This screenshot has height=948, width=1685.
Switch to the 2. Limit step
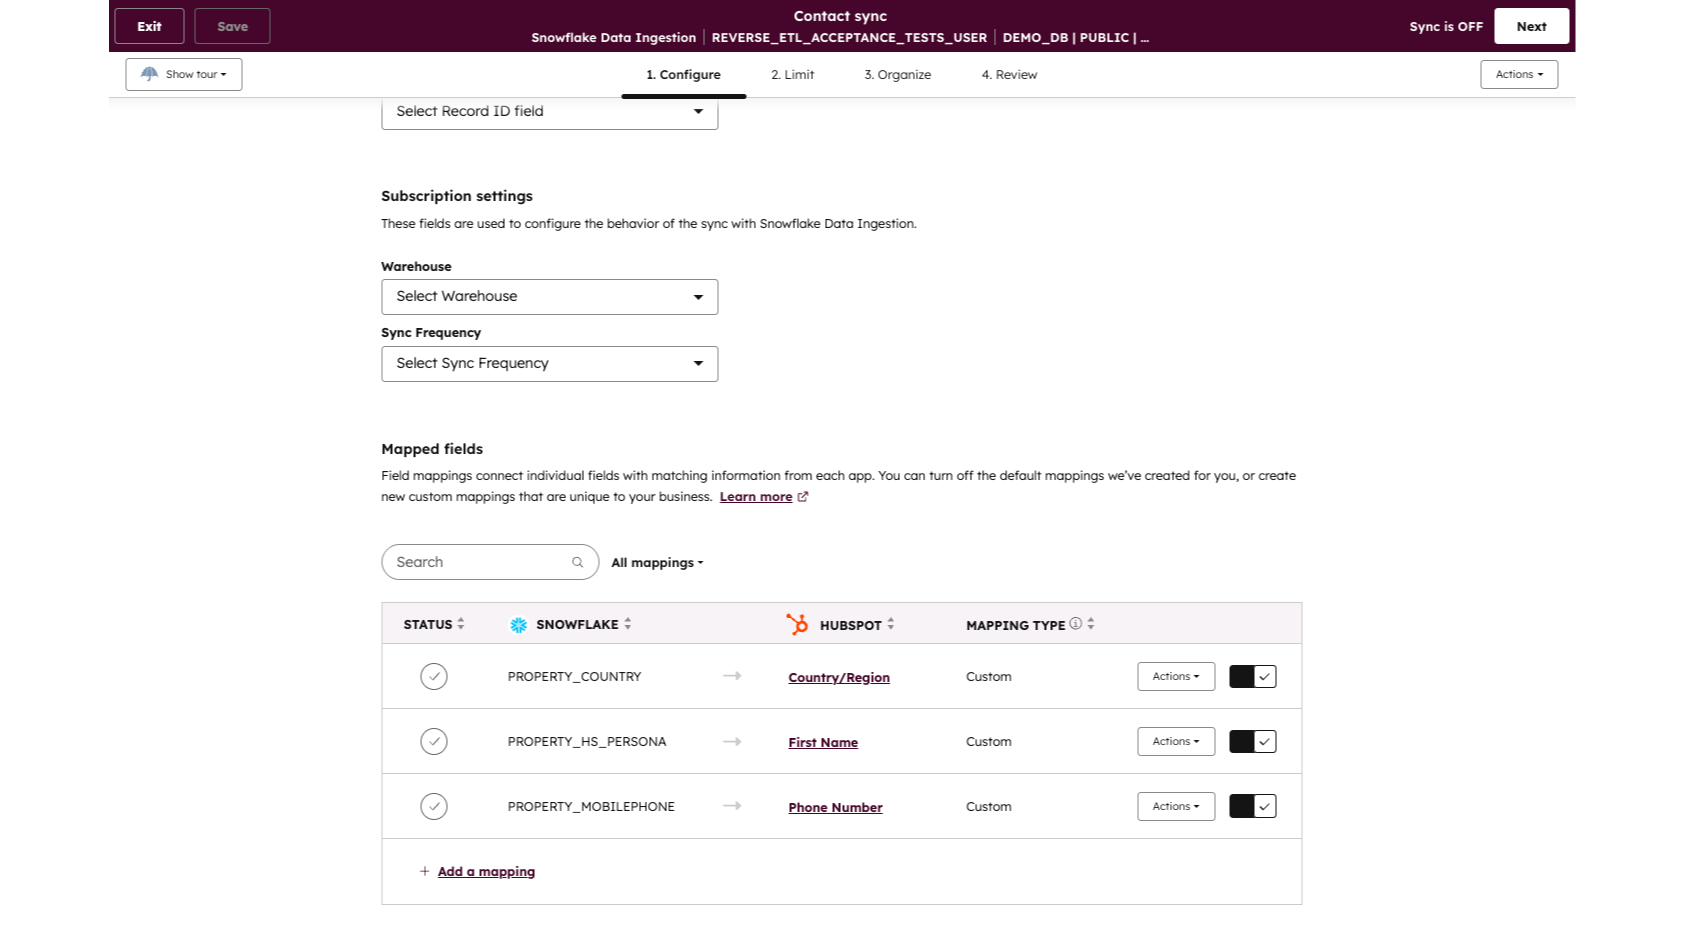792,74
